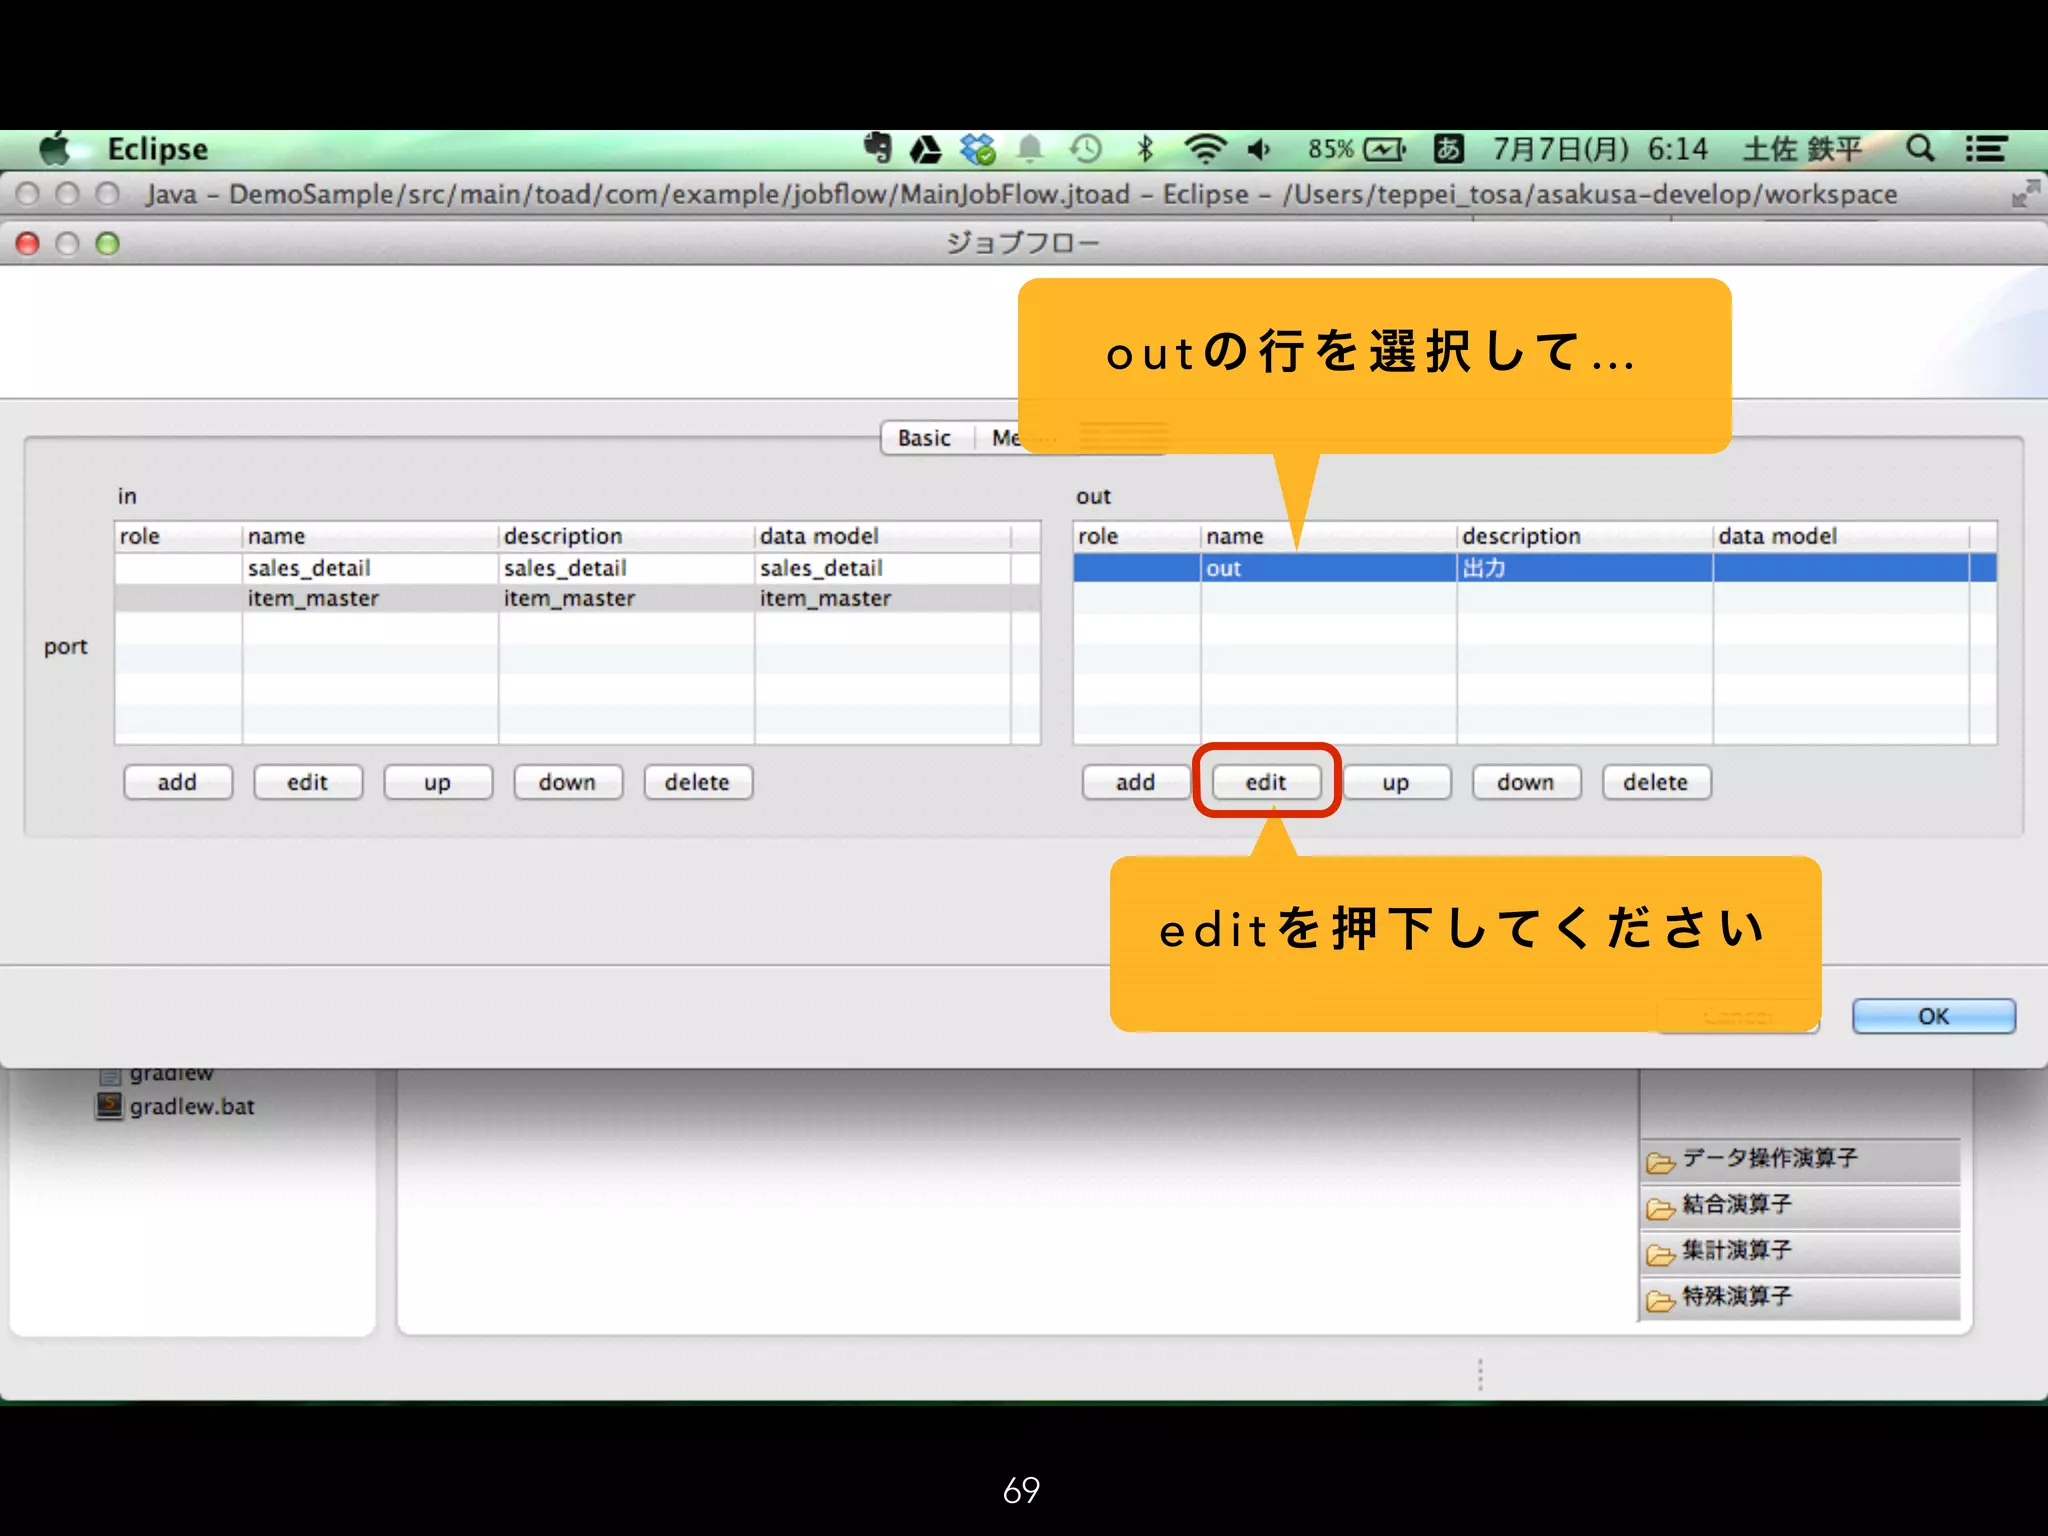
Task: Open Spotlight search magnifier
Action: [x=1919, y=149]
